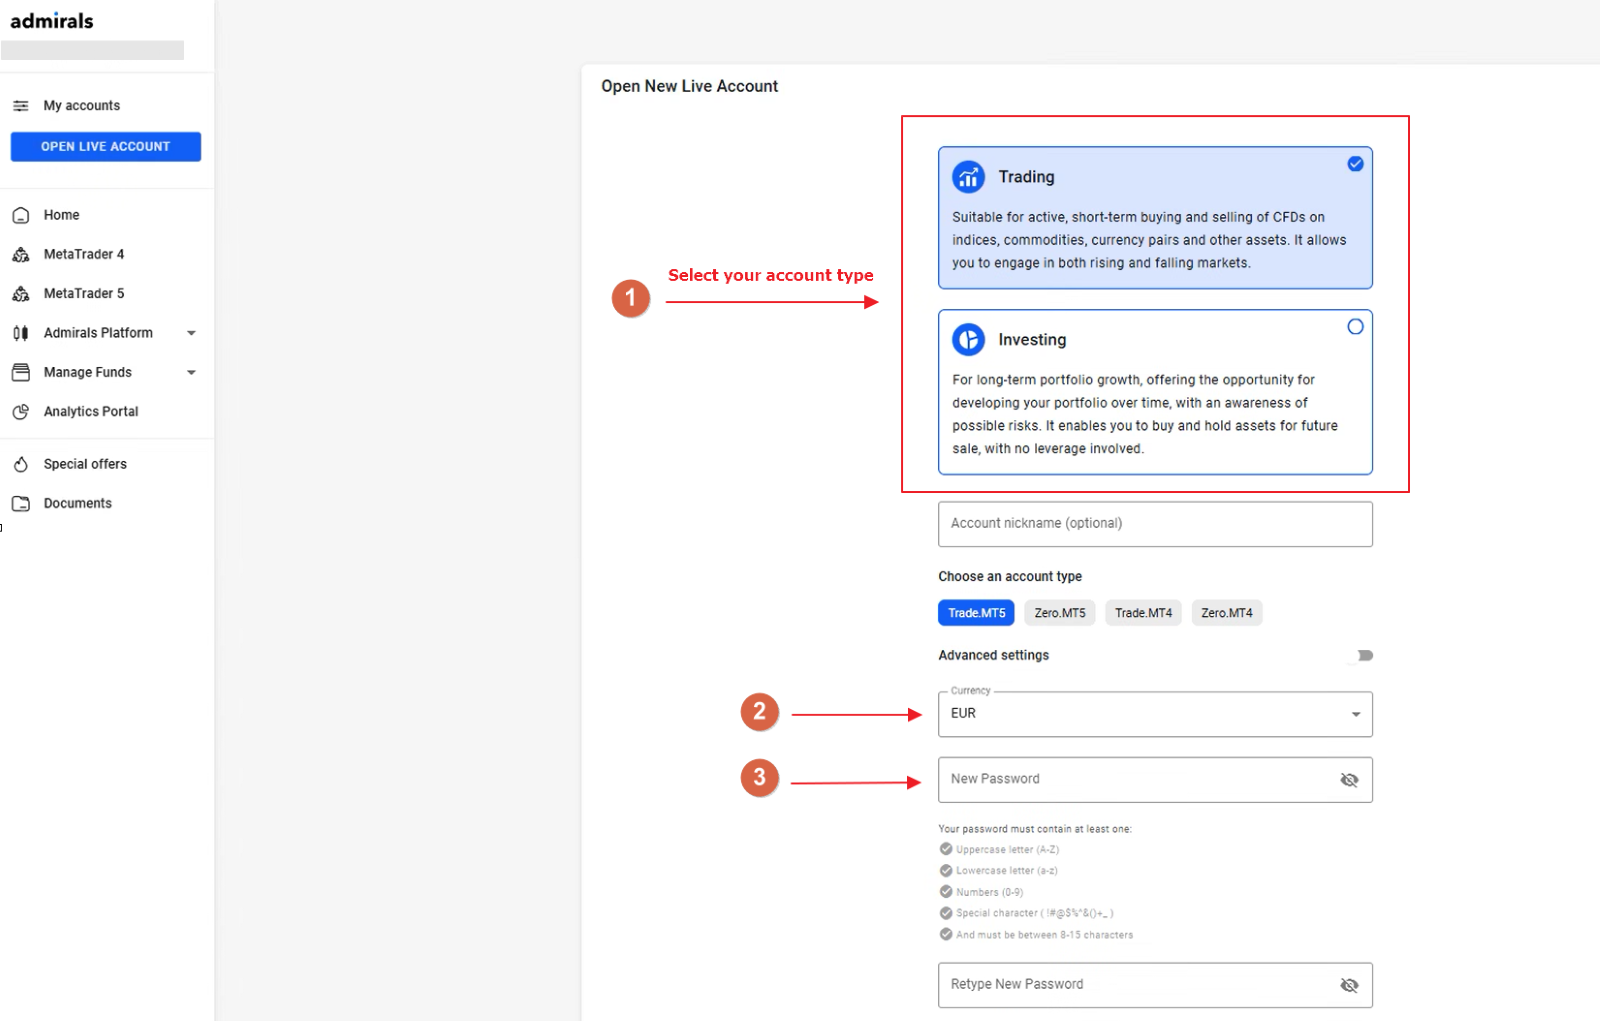Click 'Your password must contain at least one:' text
The image size is (1600, 1021).
pyautogui.click(x=1035, y=829)
